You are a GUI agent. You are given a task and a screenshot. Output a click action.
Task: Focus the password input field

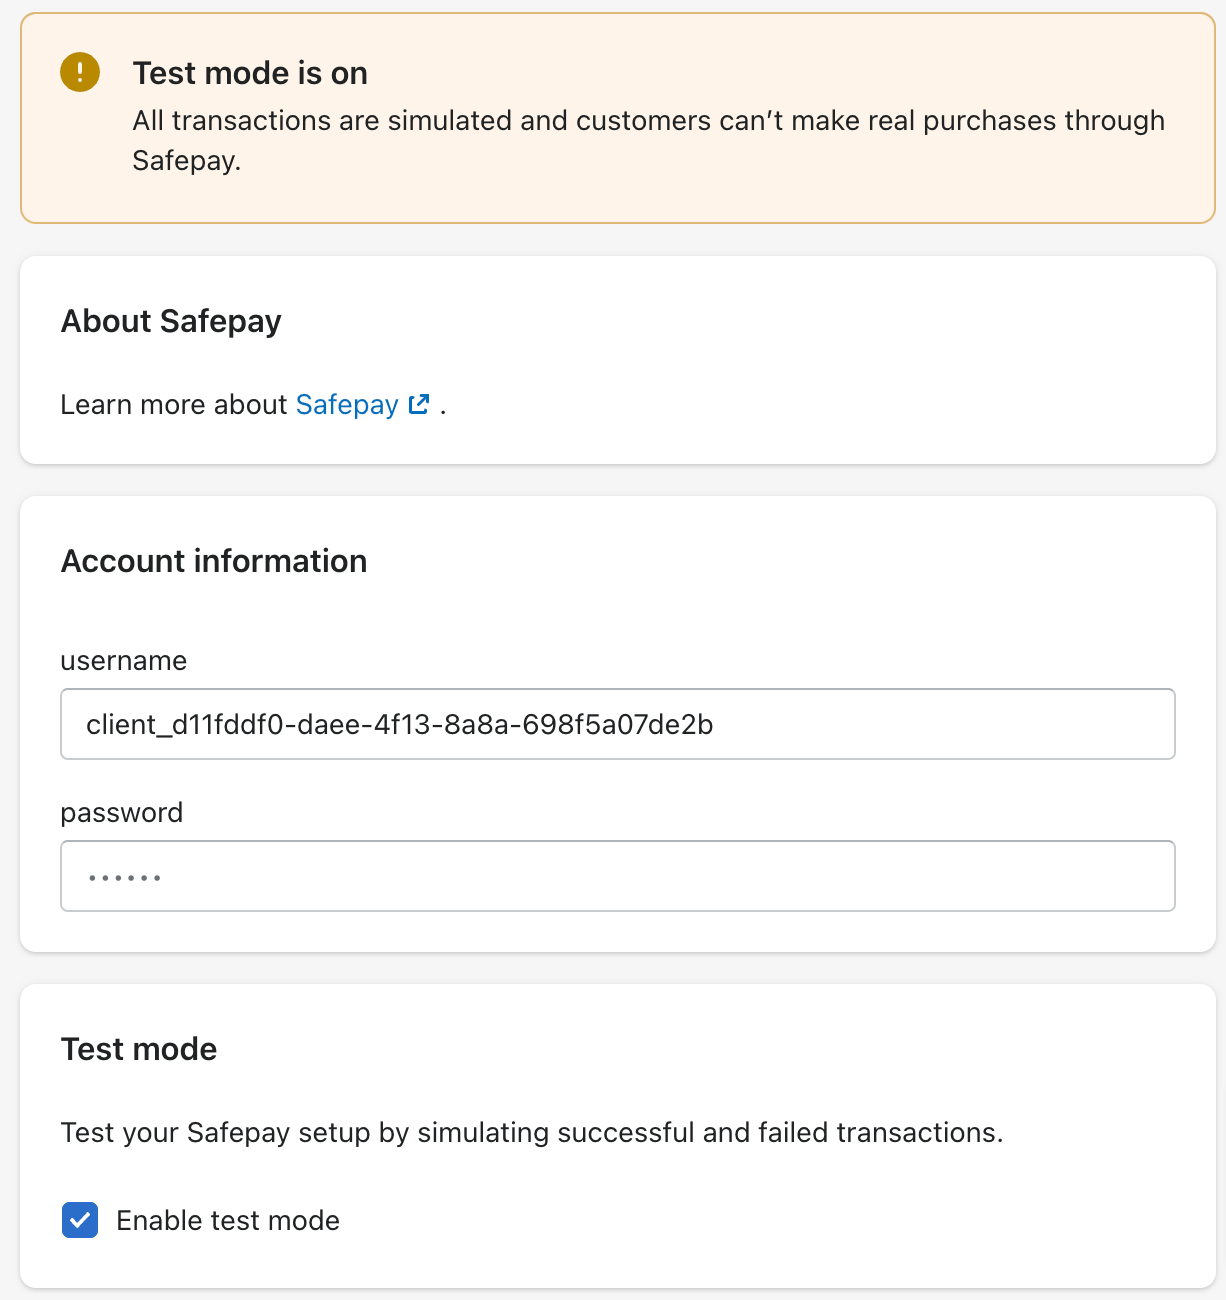pos(618,876)
